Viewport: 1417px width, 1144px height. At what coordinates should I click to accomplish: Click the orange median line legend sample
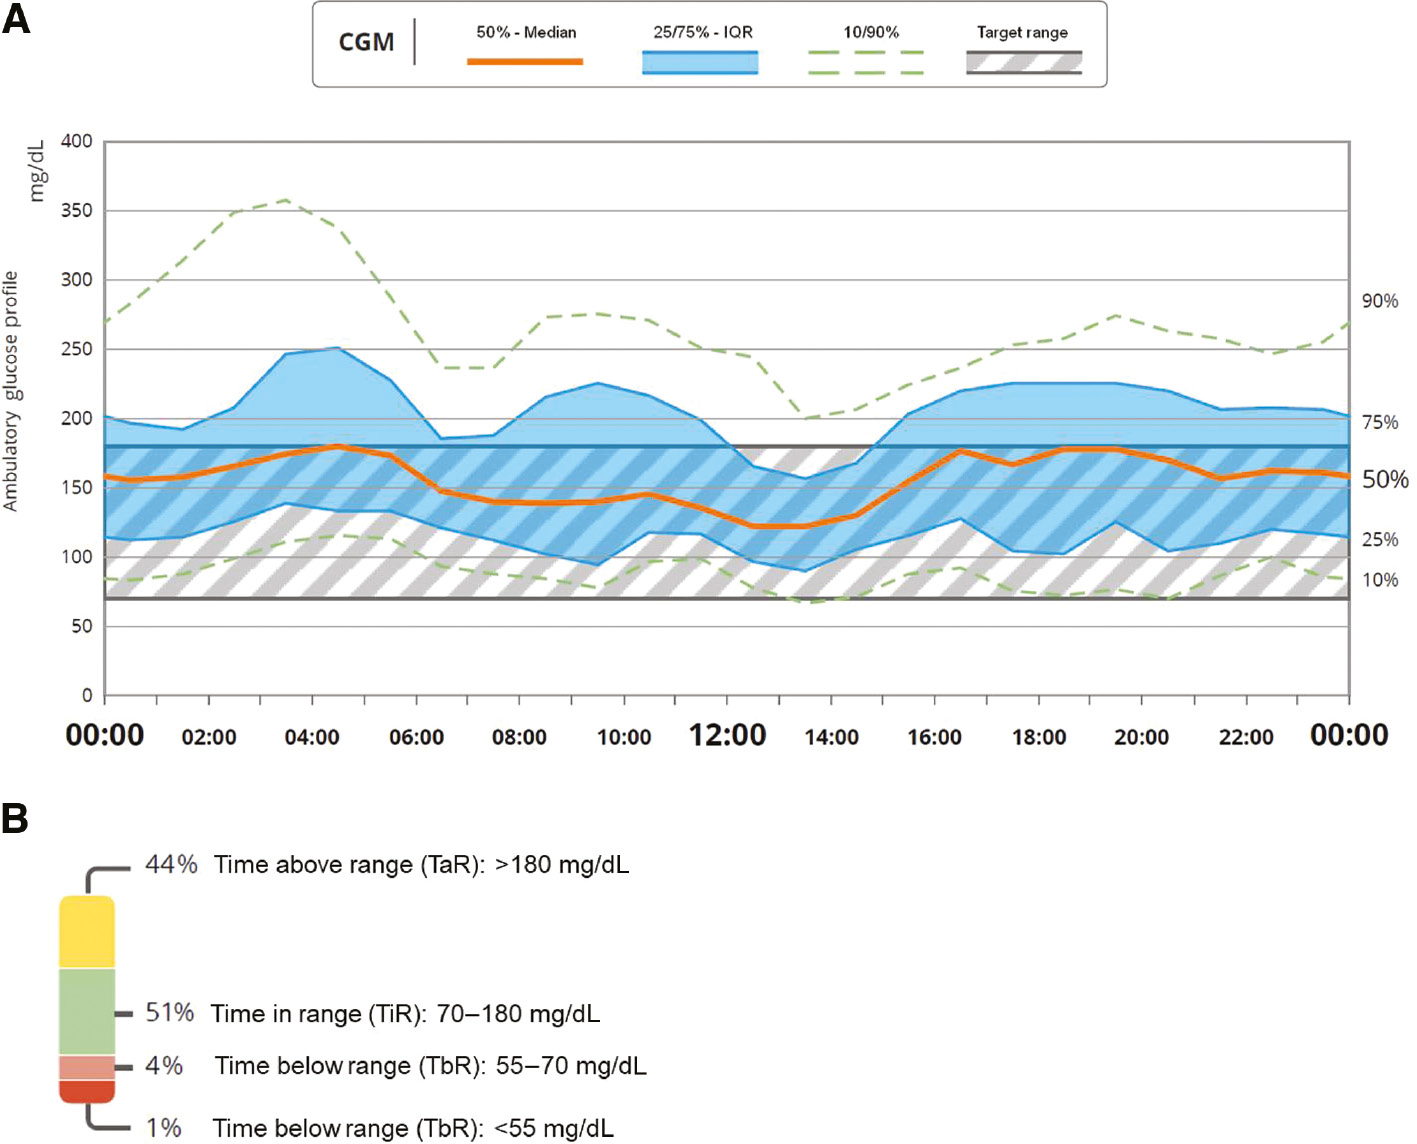click(x=524, y=62)
